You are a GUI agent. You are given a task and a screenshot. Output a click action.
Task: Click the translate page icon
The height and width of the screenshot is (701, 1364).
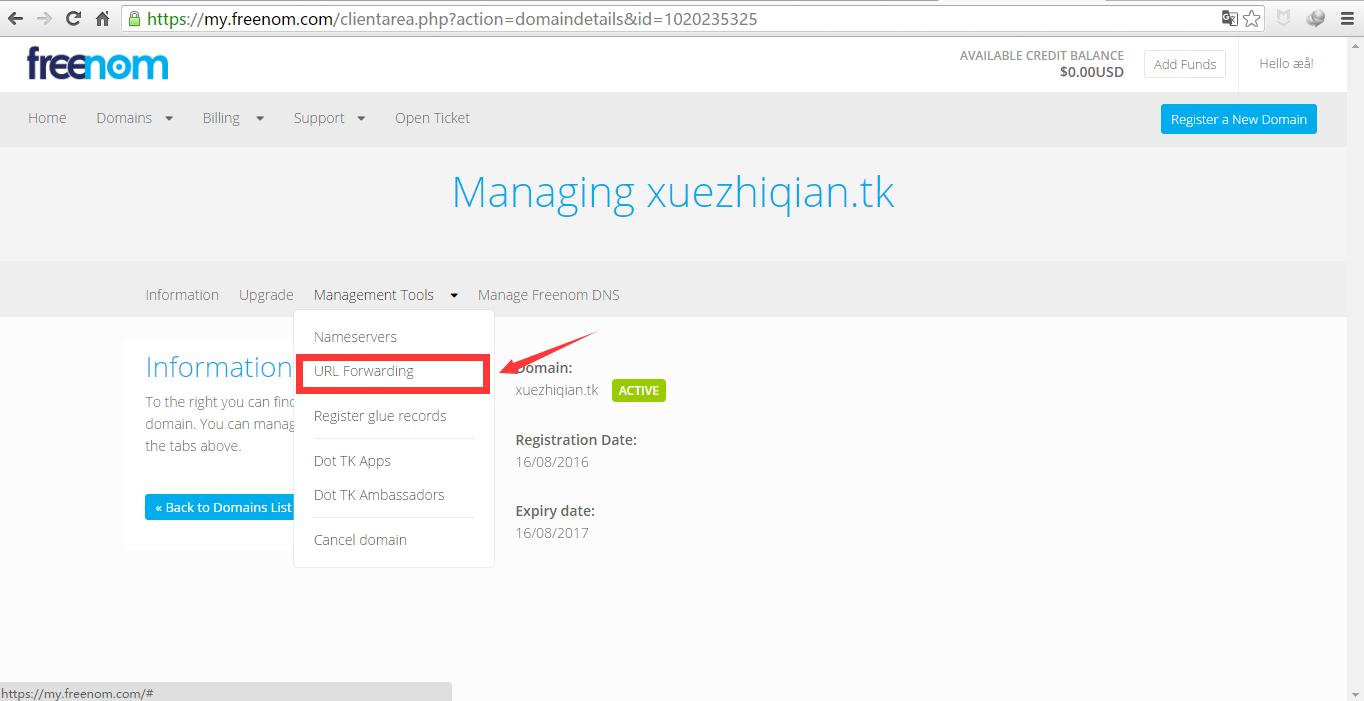pos(1229,18)
